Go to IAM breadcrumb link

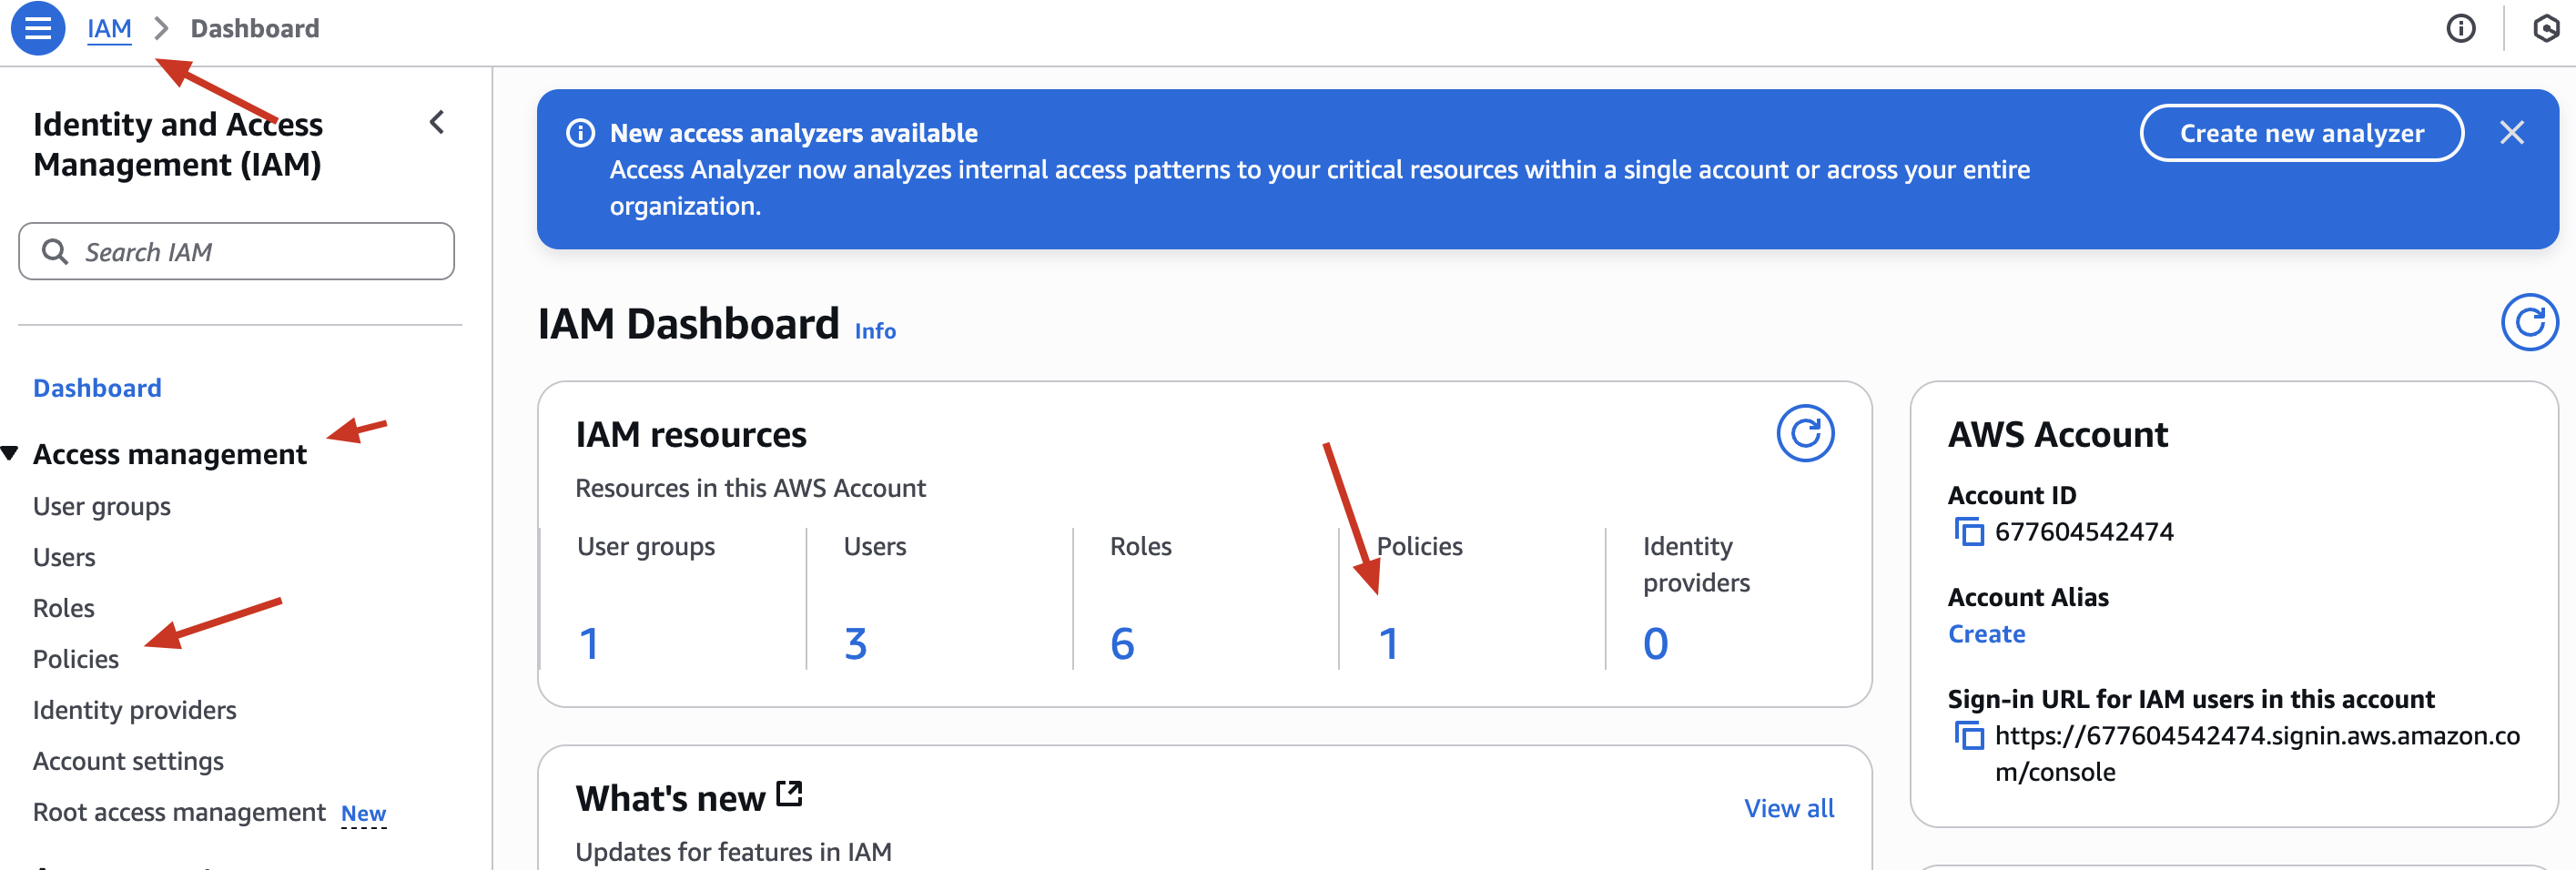coord(109,28)
